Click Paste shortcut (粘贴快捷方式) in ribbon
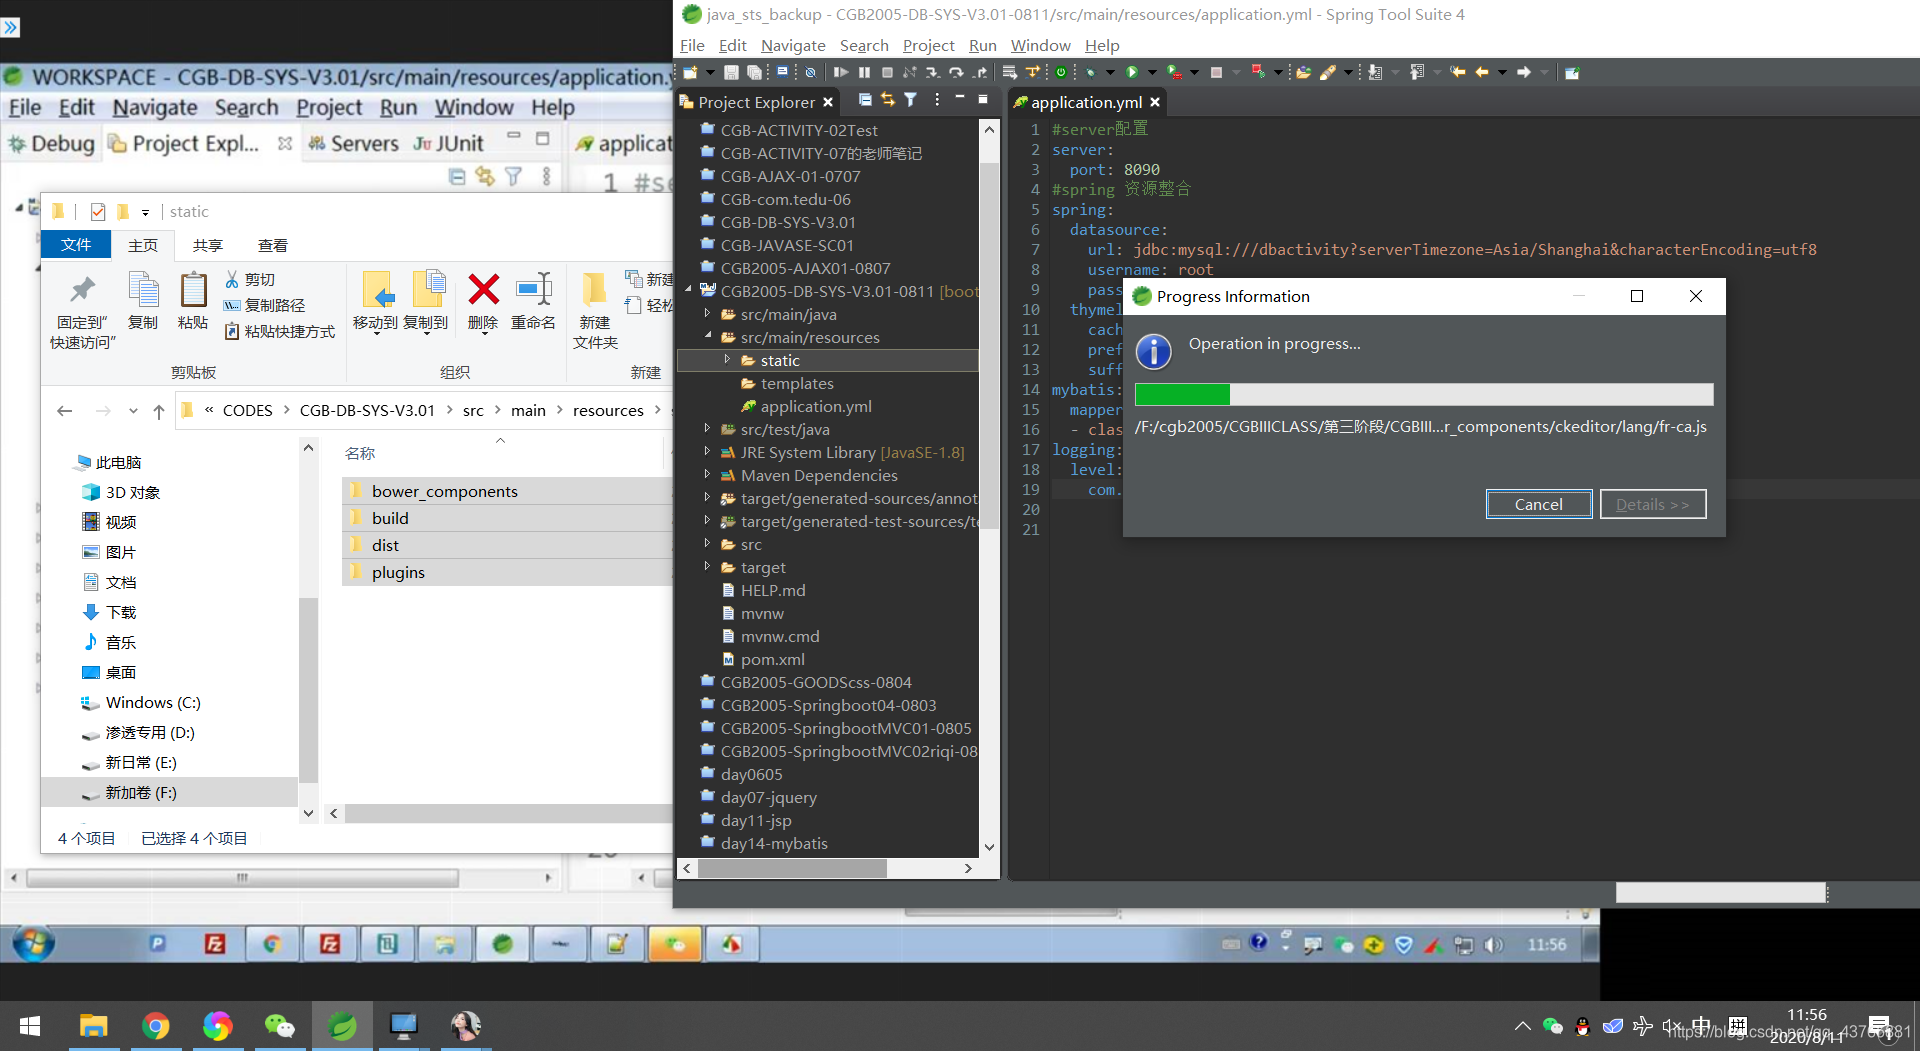Image resolution: width=1920 pixels, height=1051 pixels. (x=280, y=331)
